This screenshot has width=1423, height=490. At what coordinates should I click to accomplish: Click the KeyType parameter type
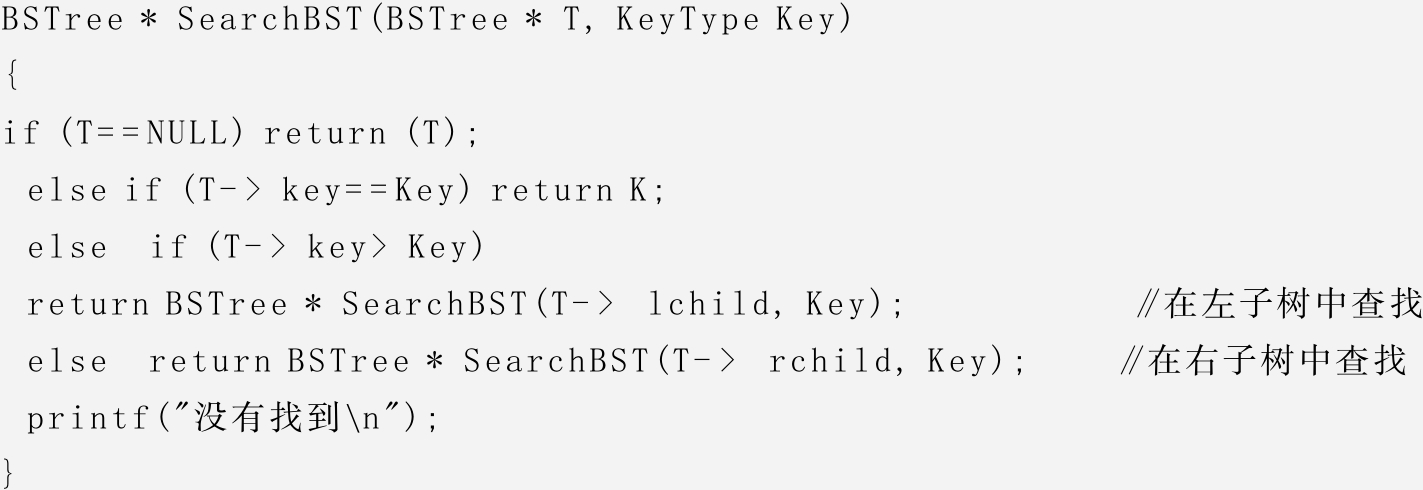pyautogui.click(x=688, y=20)
